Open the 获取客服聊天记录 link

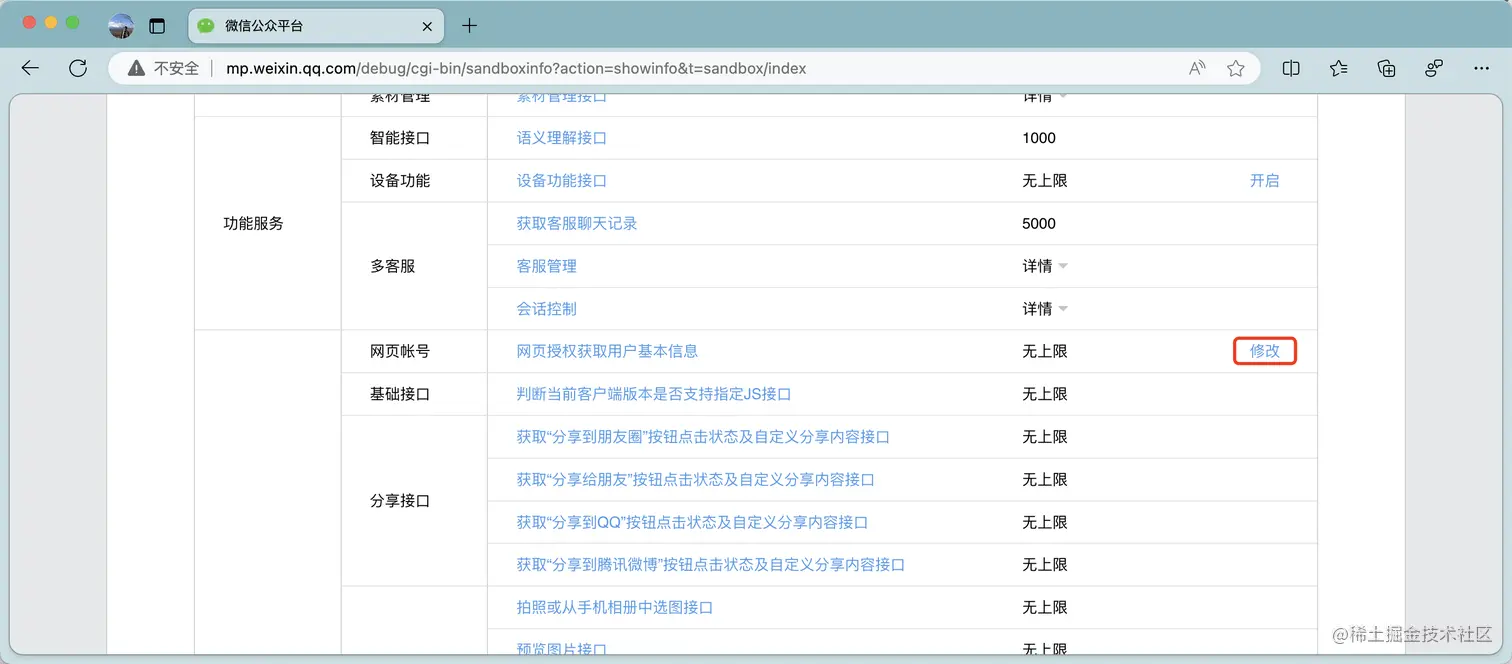[x=579, y=223]
